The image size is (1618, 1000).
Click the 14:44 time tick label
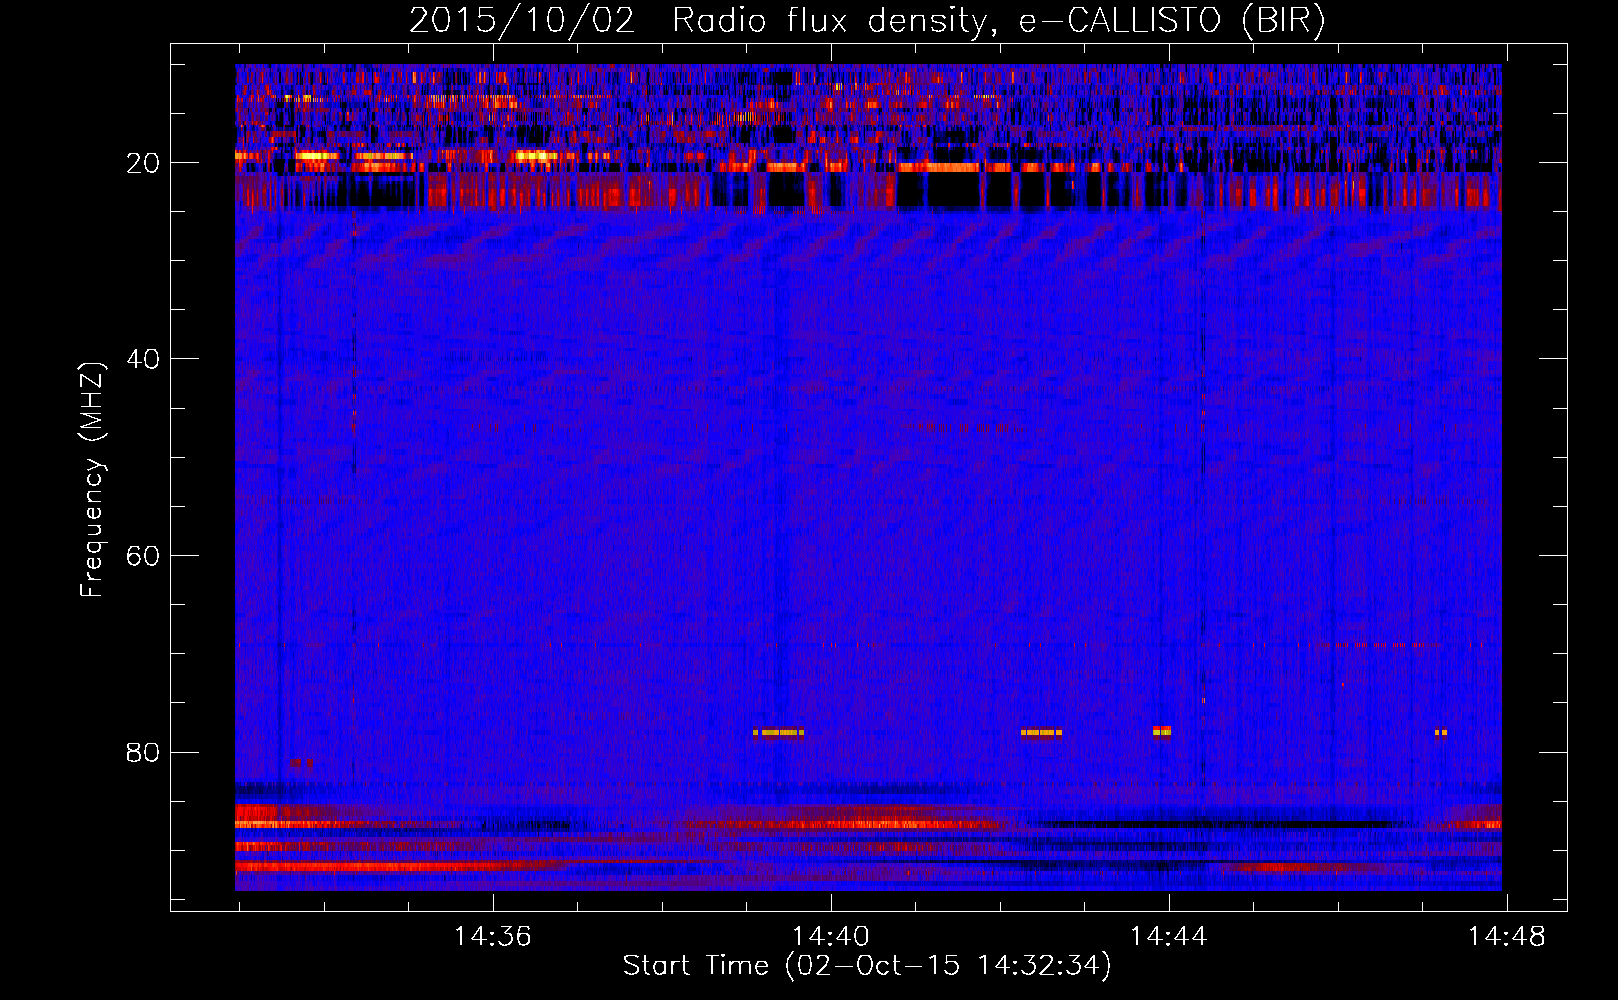coord(1168,936)
